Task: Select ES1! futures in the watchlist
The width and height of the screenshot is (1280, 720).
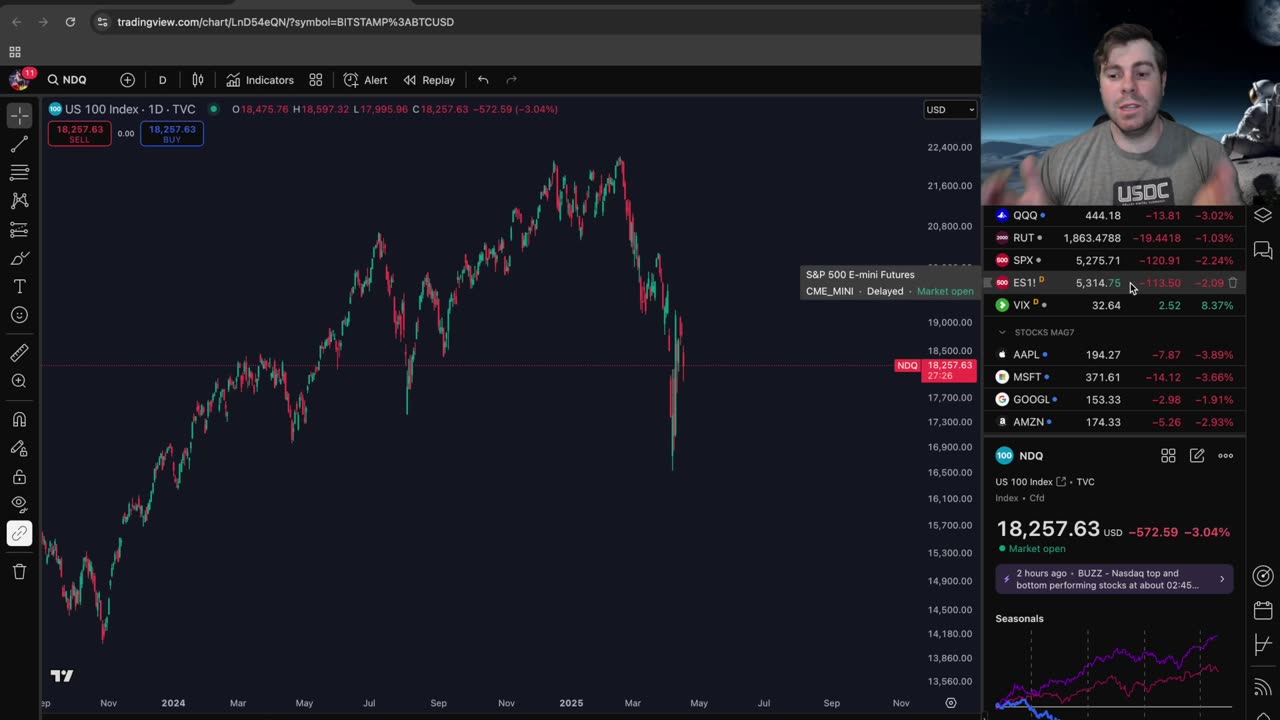Action: coord(1115,283)
